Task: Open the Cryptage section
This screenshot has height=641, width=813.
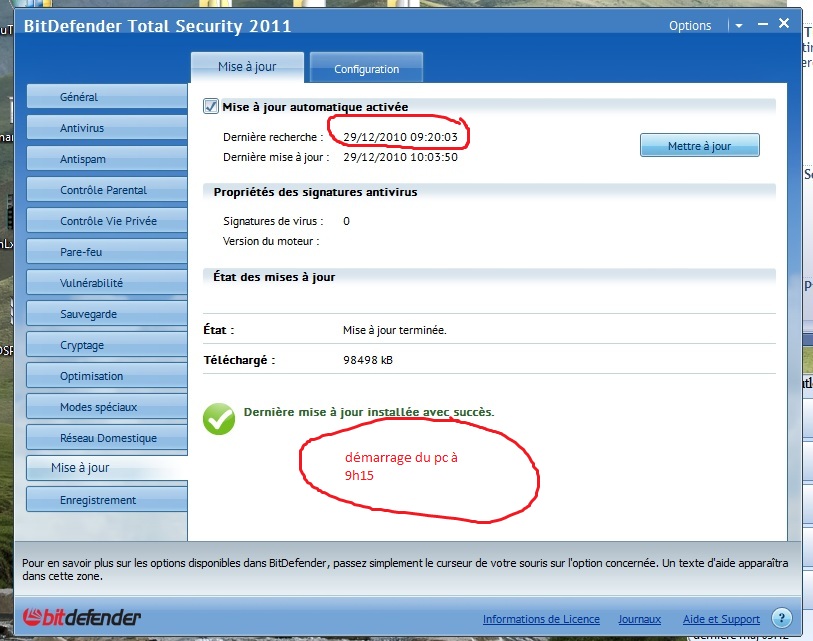Action: (107, 345)
